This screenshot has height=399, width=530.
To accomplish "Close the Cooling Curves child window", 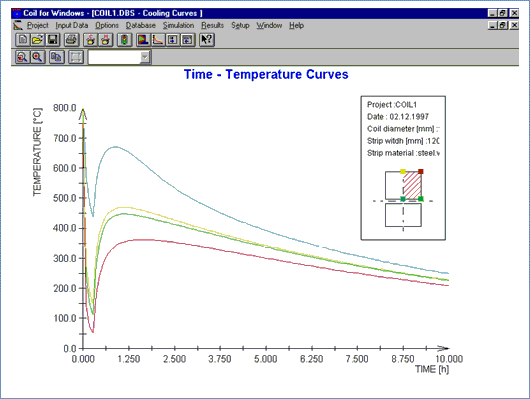I will click(x=514, y=25).
